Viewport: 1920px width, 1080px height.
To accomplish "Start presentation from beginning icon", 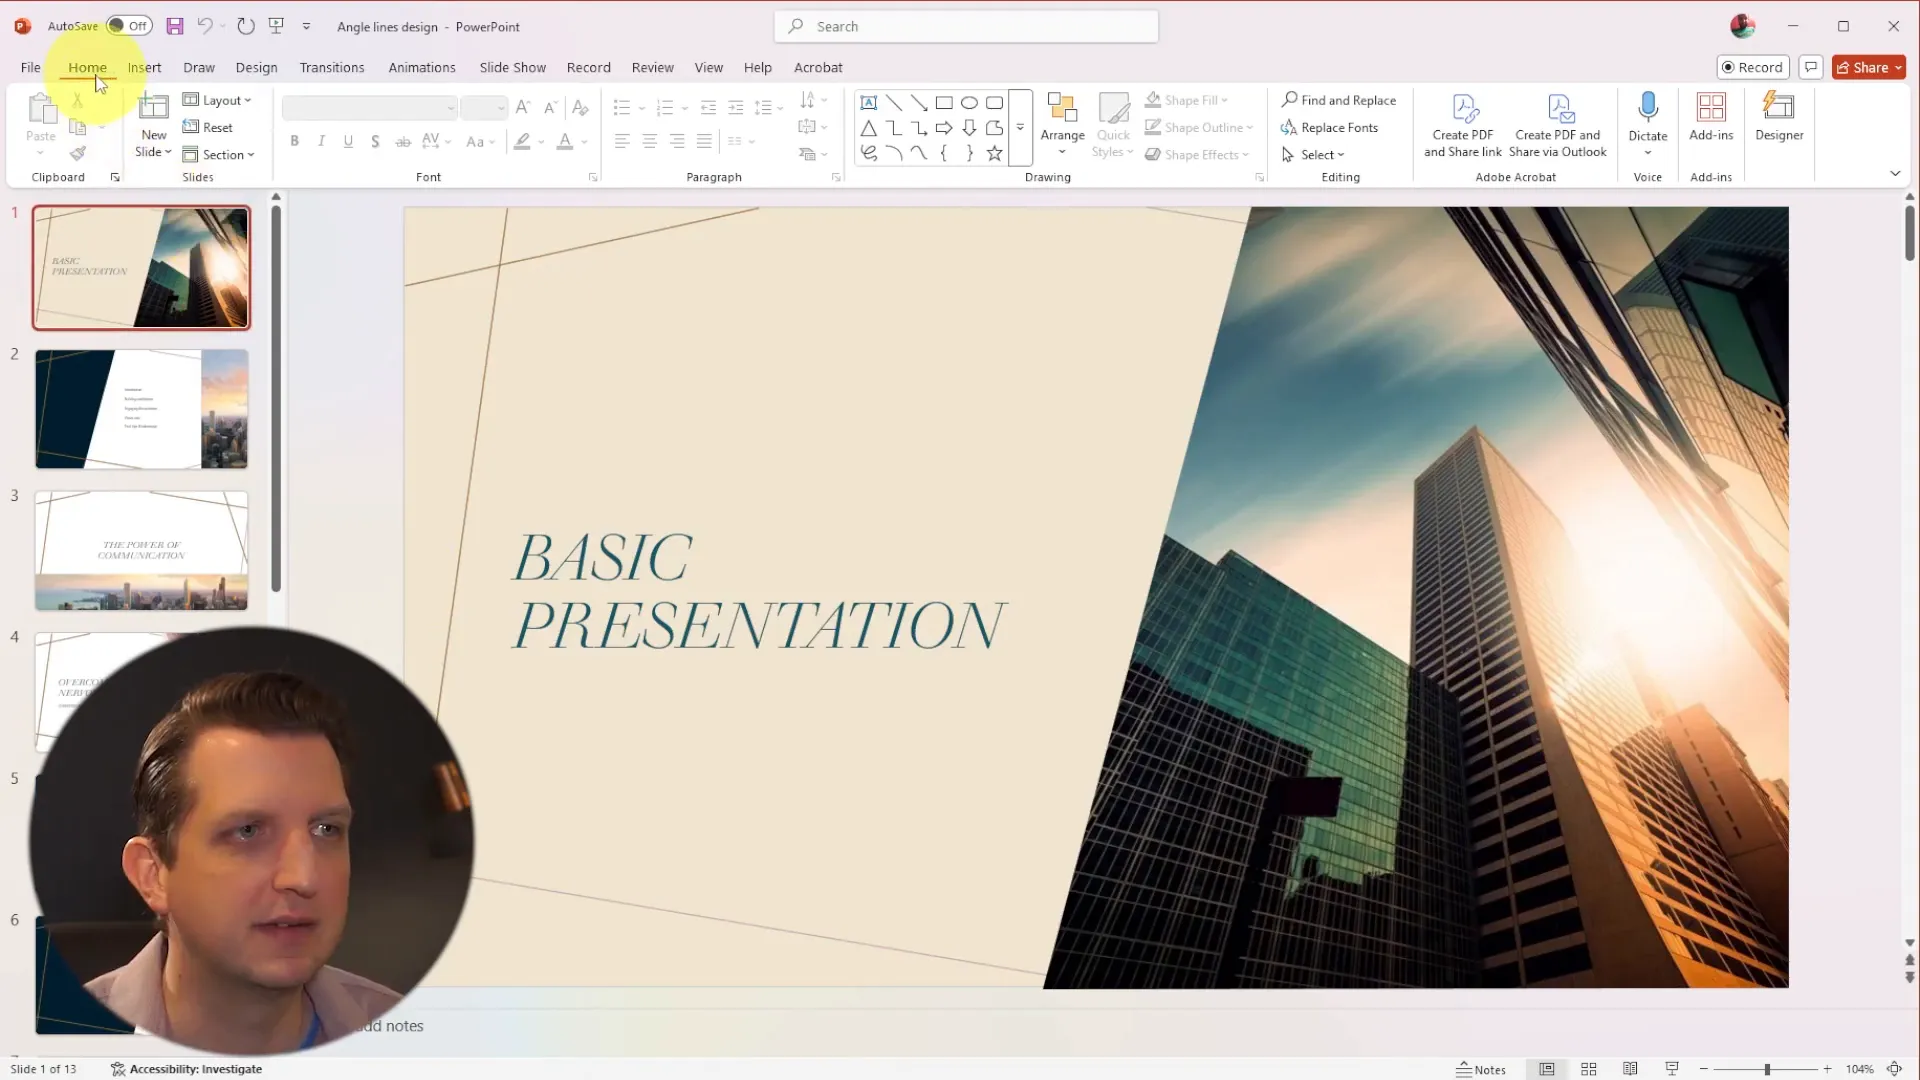I will [276, 26].
